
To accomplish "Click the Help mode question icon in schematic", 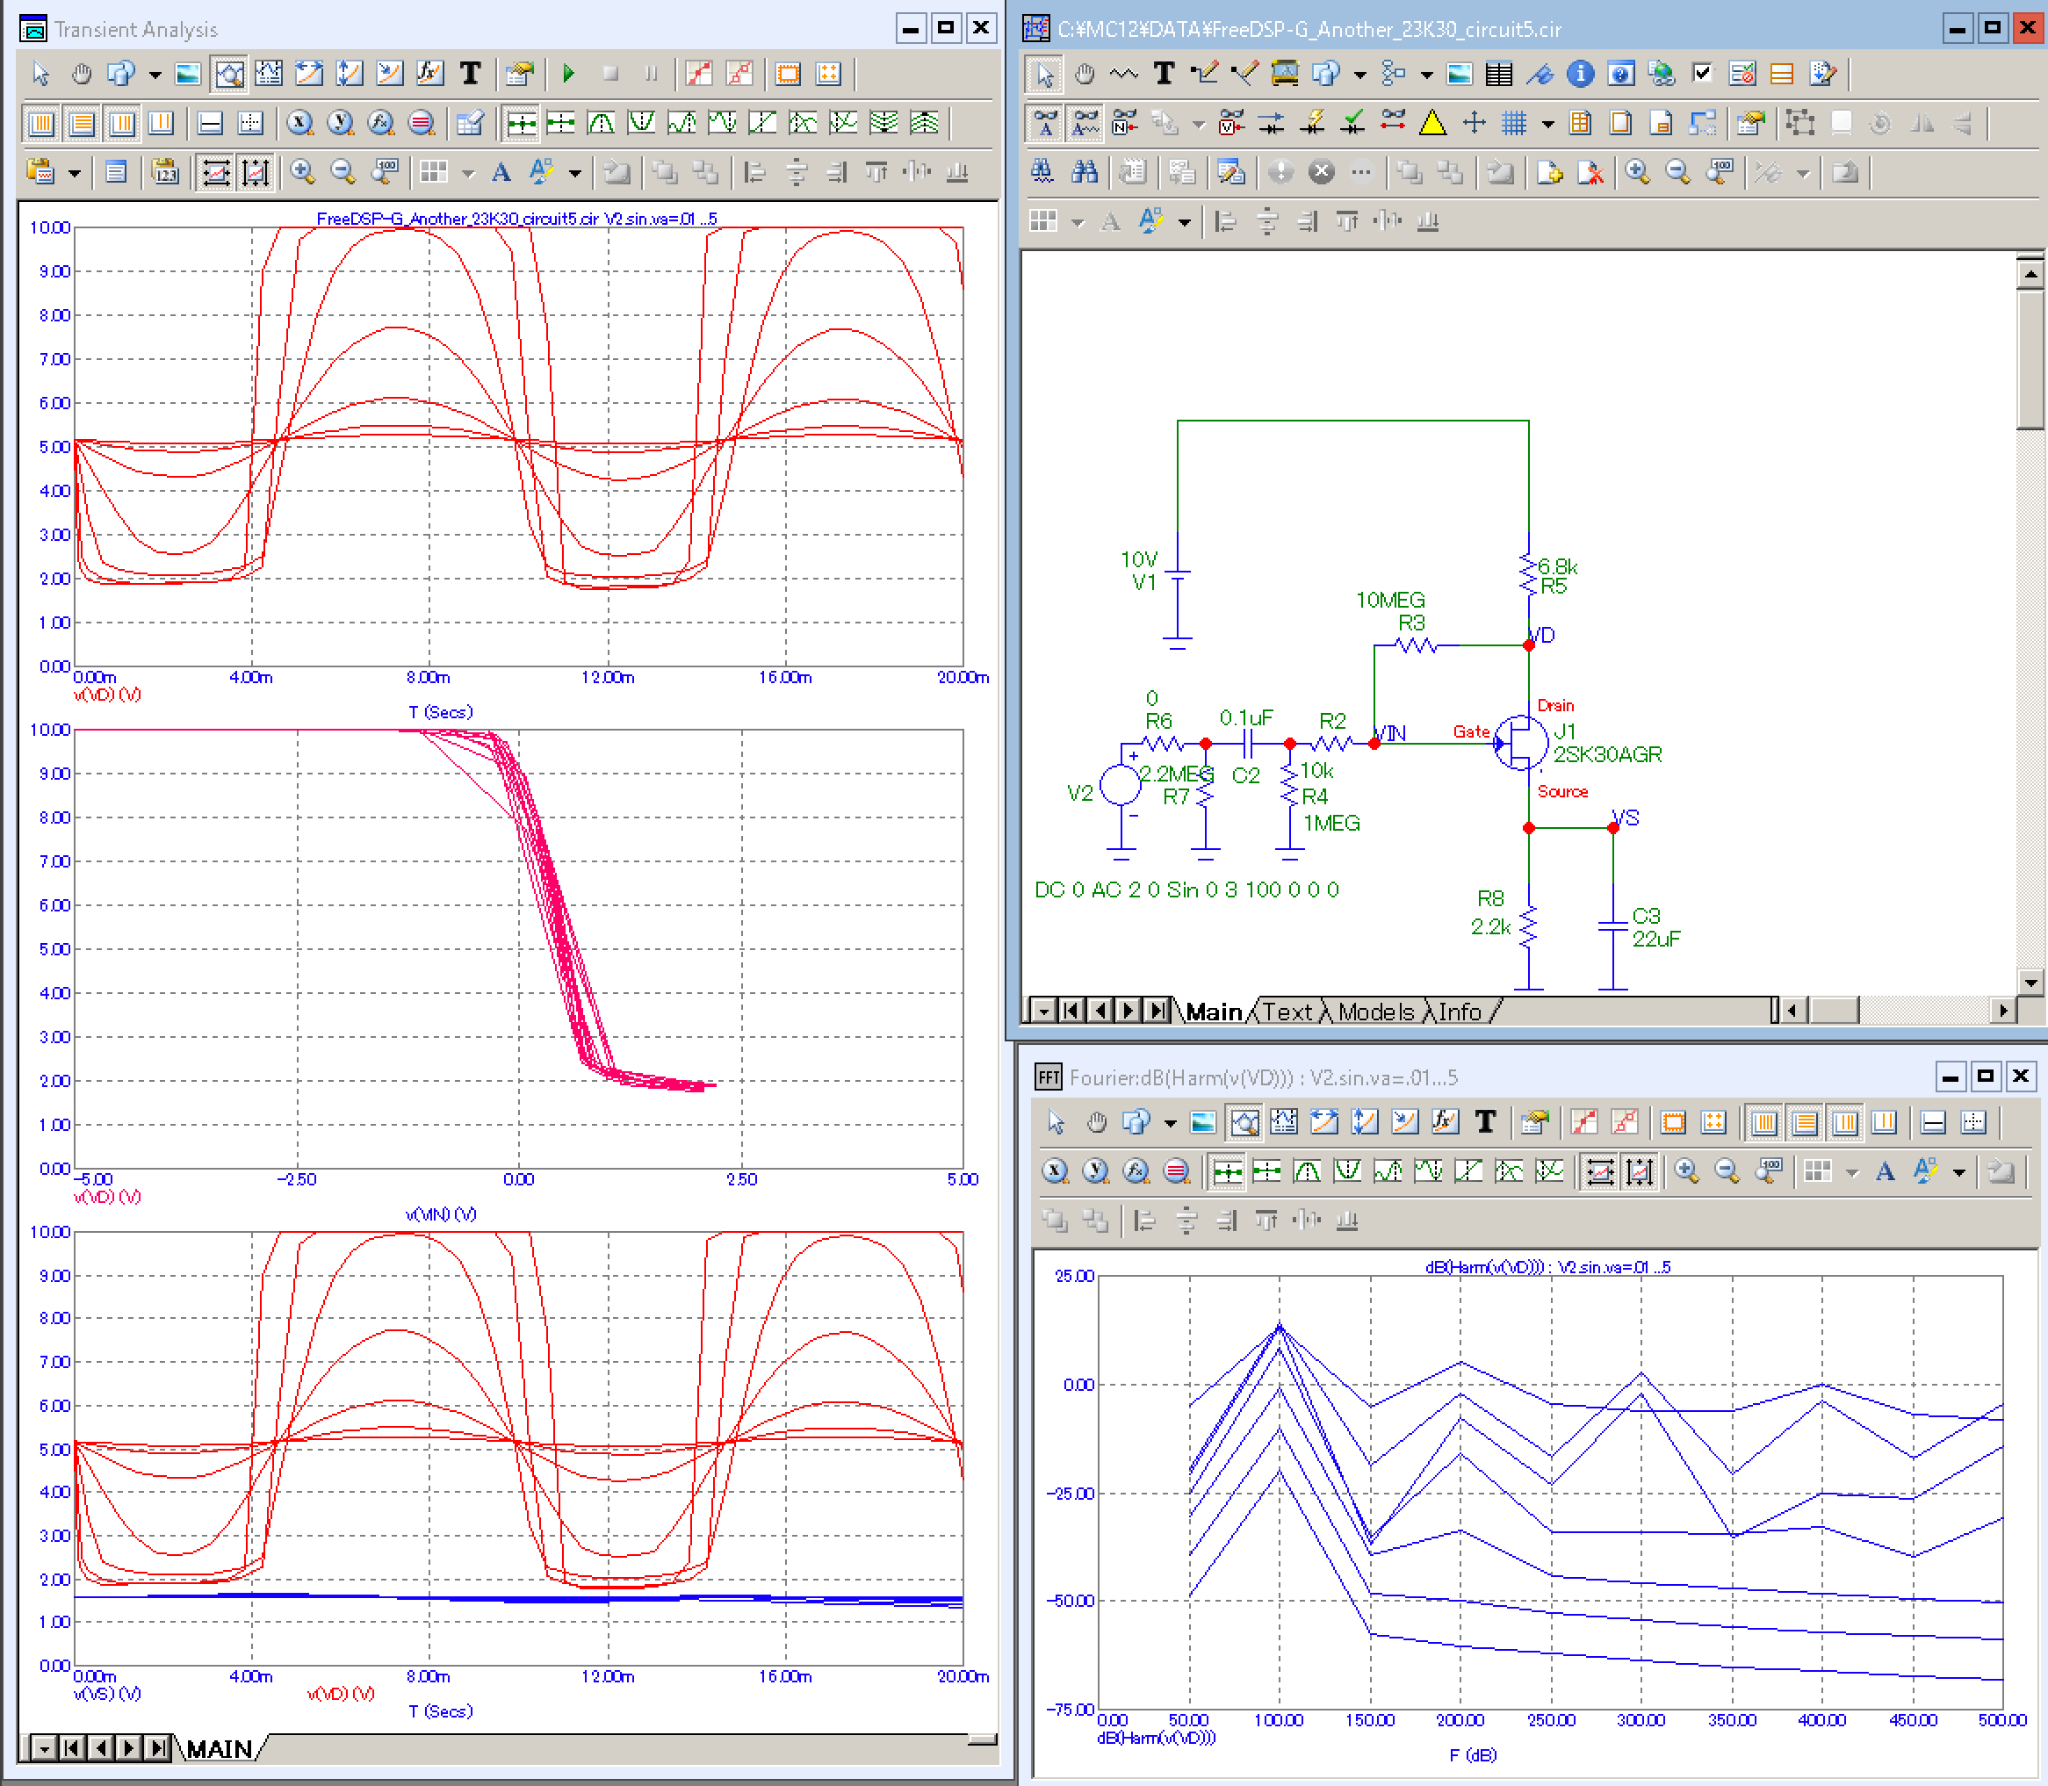I will point(1621,73).
